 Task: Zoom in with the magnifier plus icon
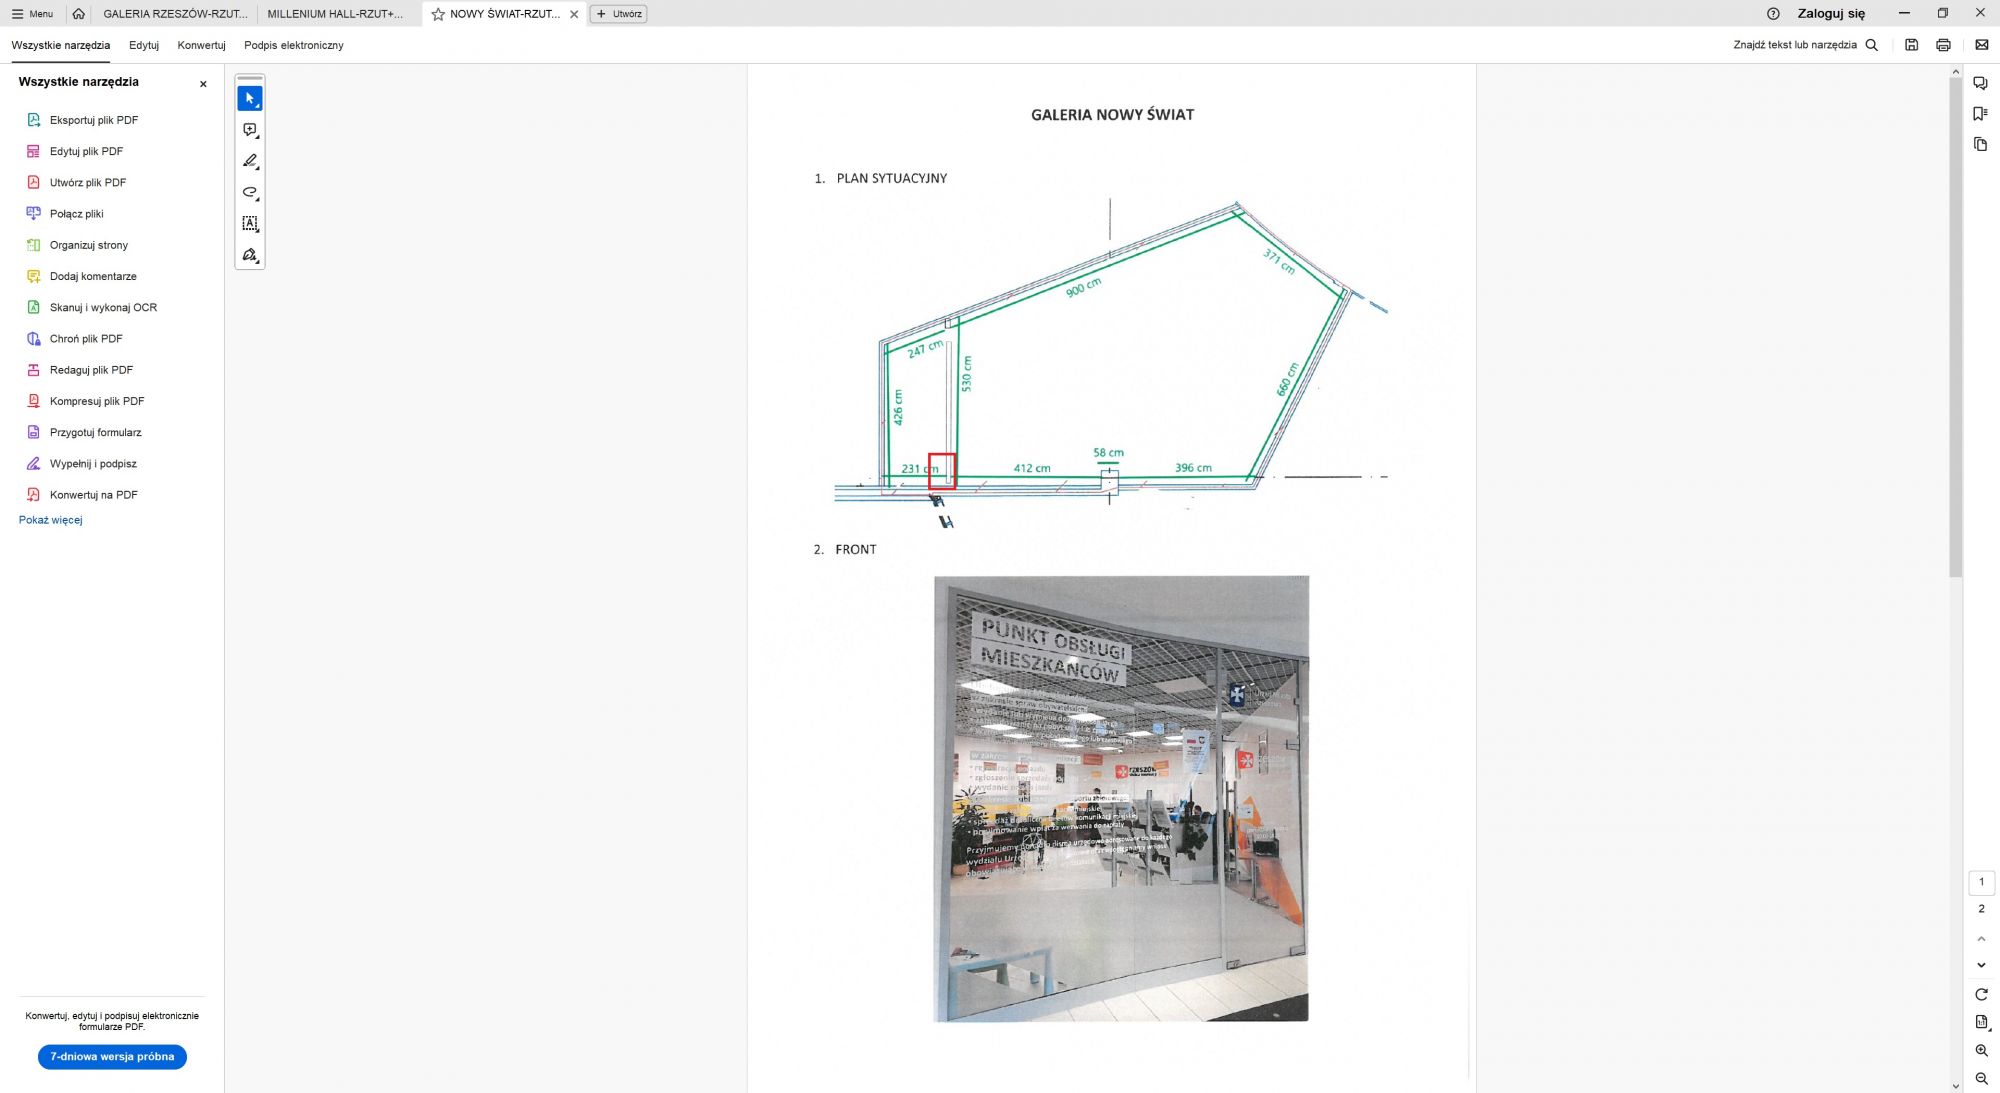[x=1981, y=1050]
